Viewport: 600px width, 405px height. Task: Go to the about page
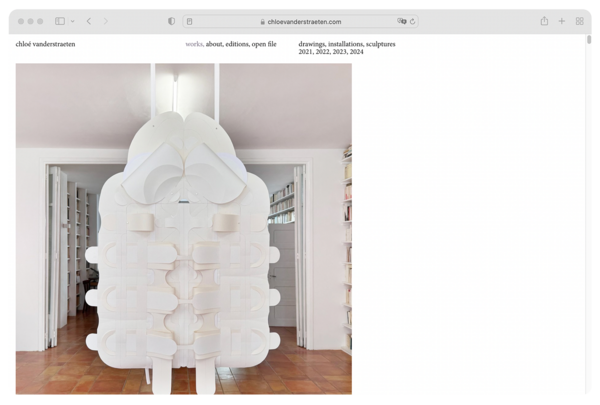tap(215, 44)
